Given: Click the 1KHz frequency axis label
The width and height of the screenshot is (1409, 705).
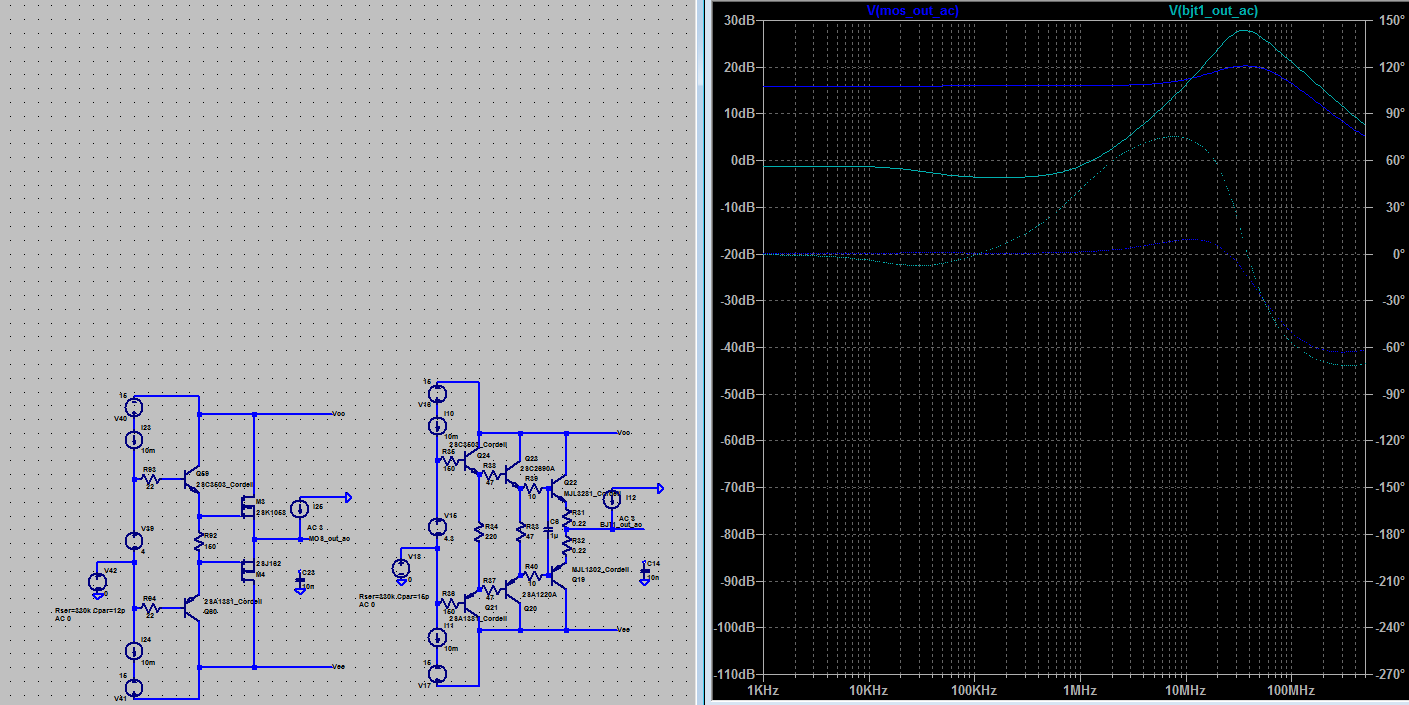Looking at the screenshot, I should coord(763,690).
